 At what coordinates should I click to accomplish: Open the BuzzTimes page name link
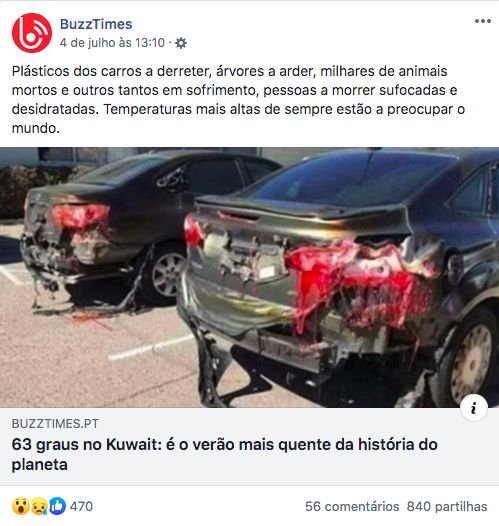pos(96,24)
